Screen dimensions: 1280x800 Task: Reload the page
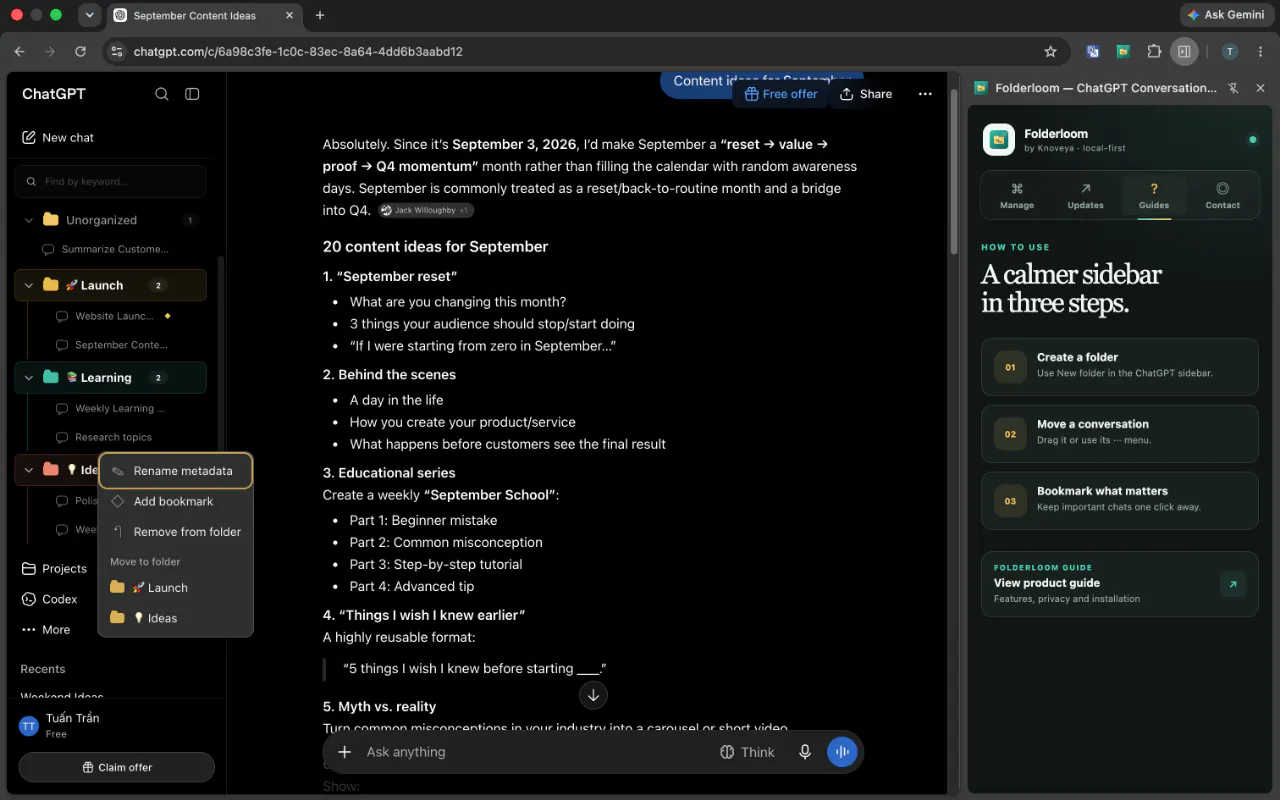[x=80, y=51]
